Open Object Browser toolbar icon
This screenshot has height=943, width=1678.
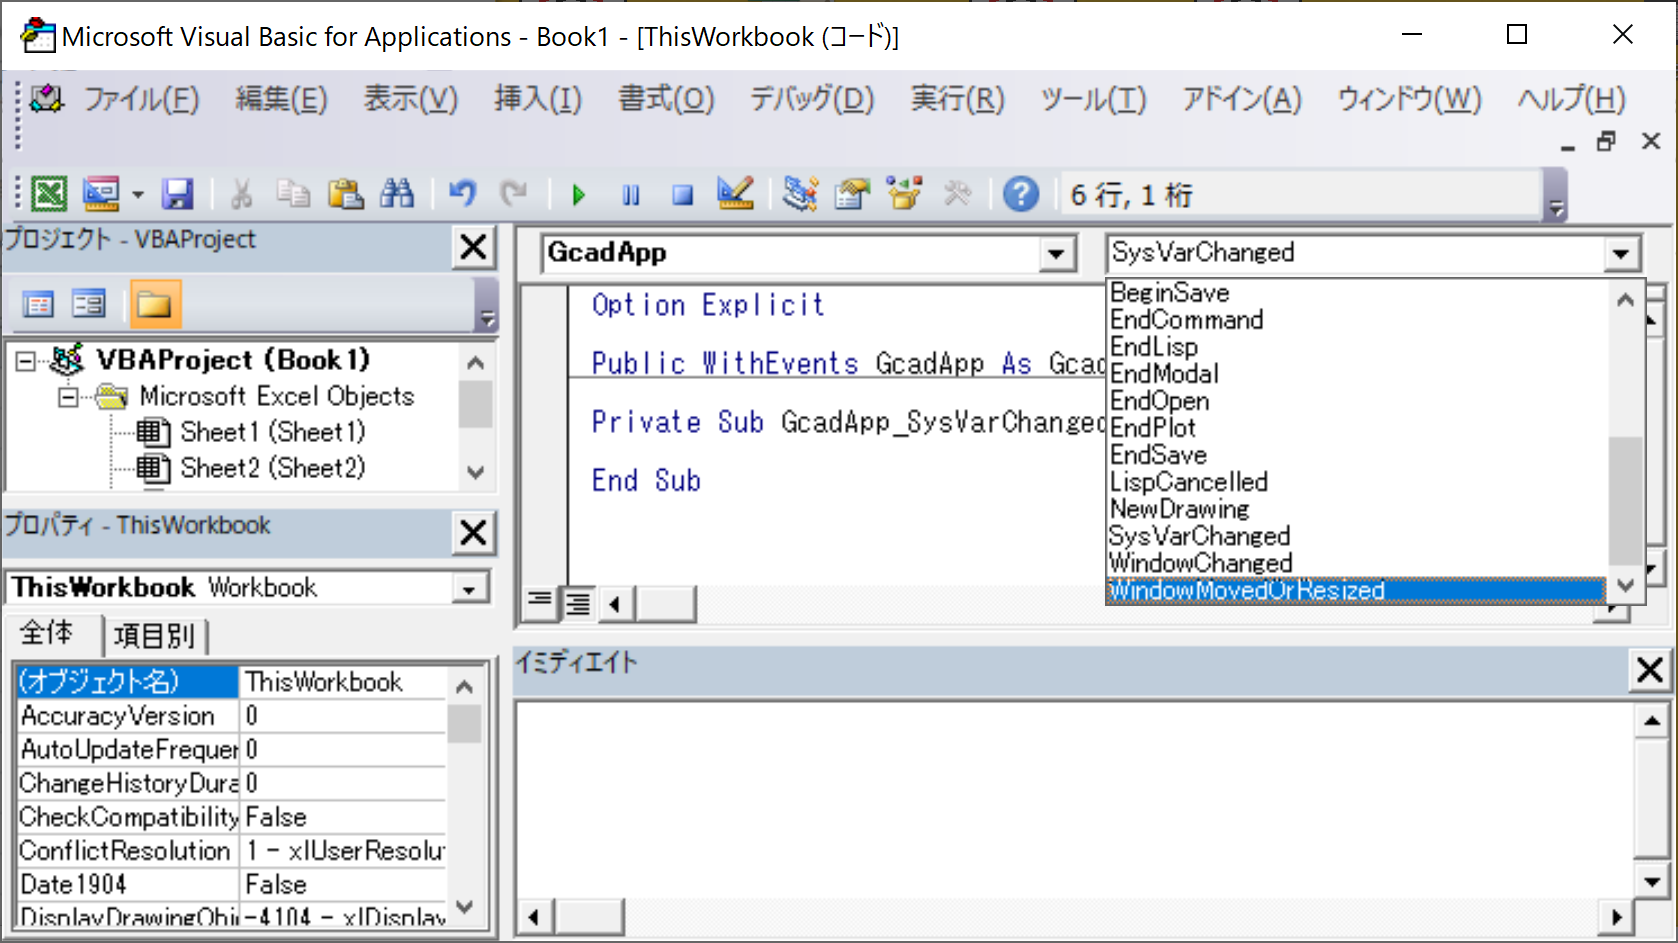click(x=904, y=193)
